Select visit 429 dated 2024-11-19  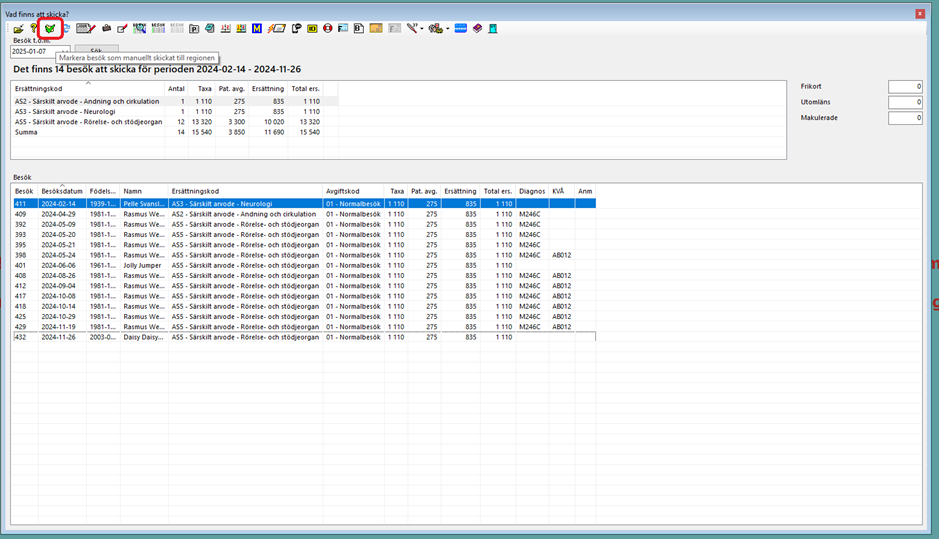pos(304,326)
